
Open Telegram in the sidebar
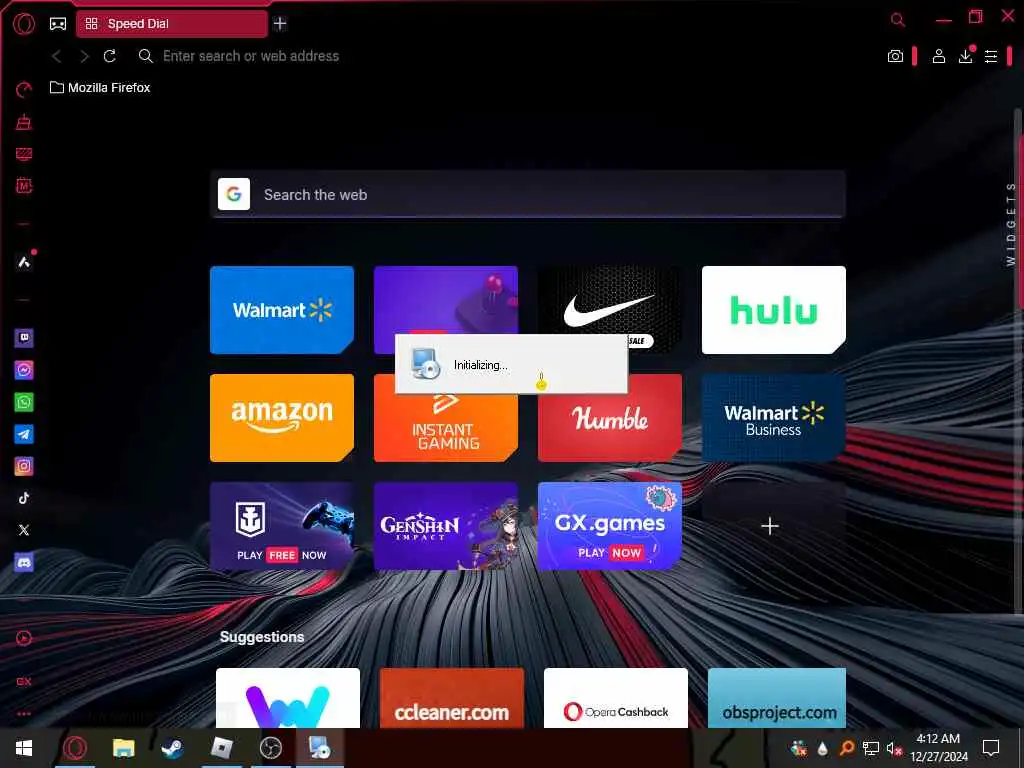pos(24,434)
